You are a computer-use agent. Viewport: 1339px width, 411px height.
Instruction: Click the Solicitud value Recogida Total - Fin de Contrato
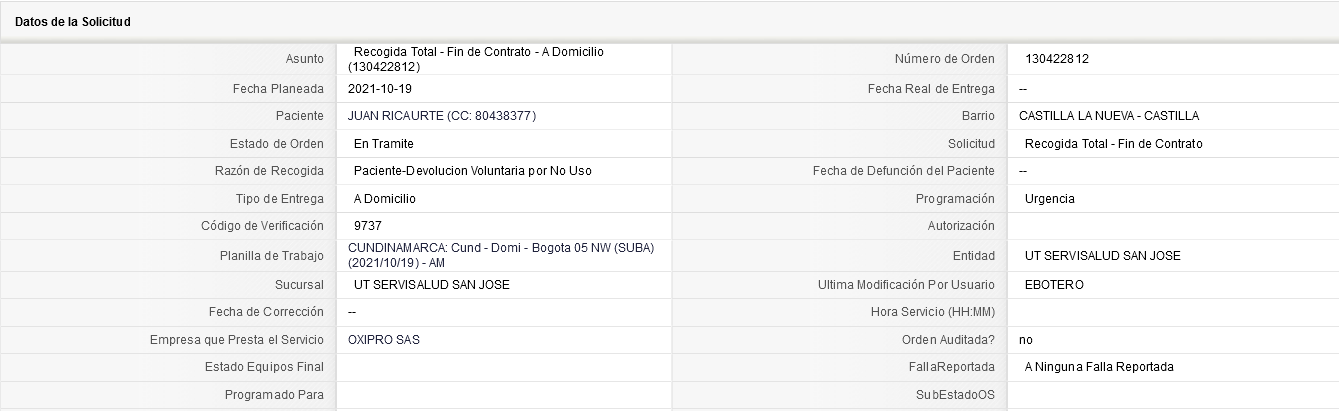pos(1113,144)
